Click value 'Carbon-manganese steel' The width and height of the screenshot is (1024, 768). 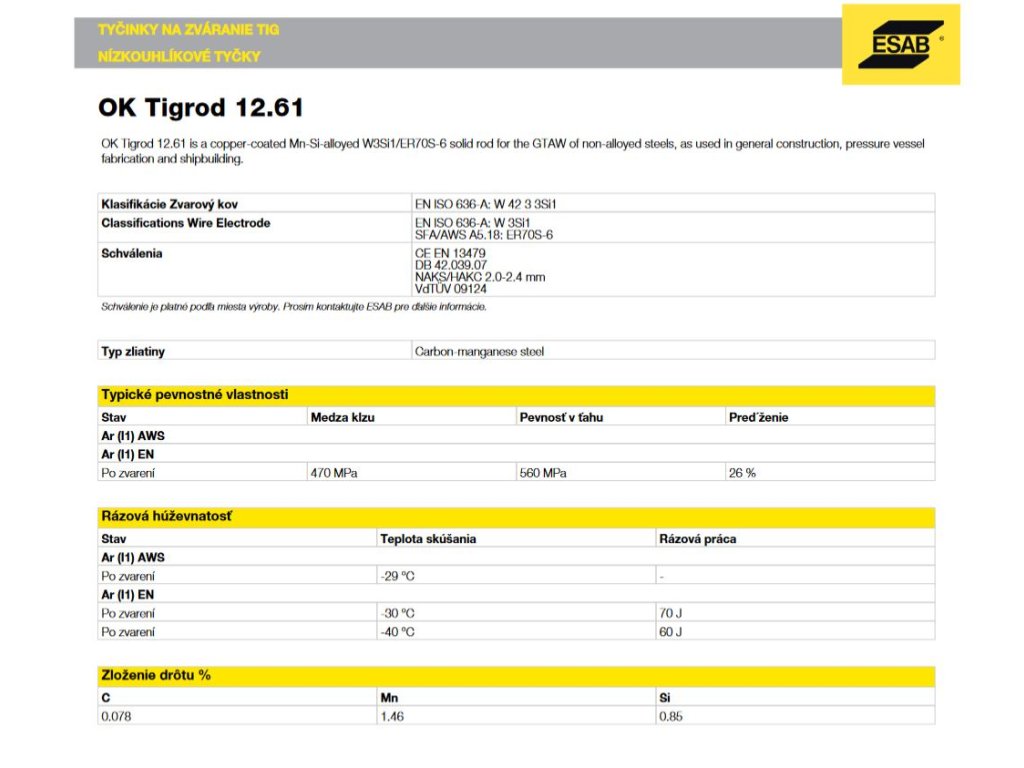pyautogui.click(x=479, y=351)
